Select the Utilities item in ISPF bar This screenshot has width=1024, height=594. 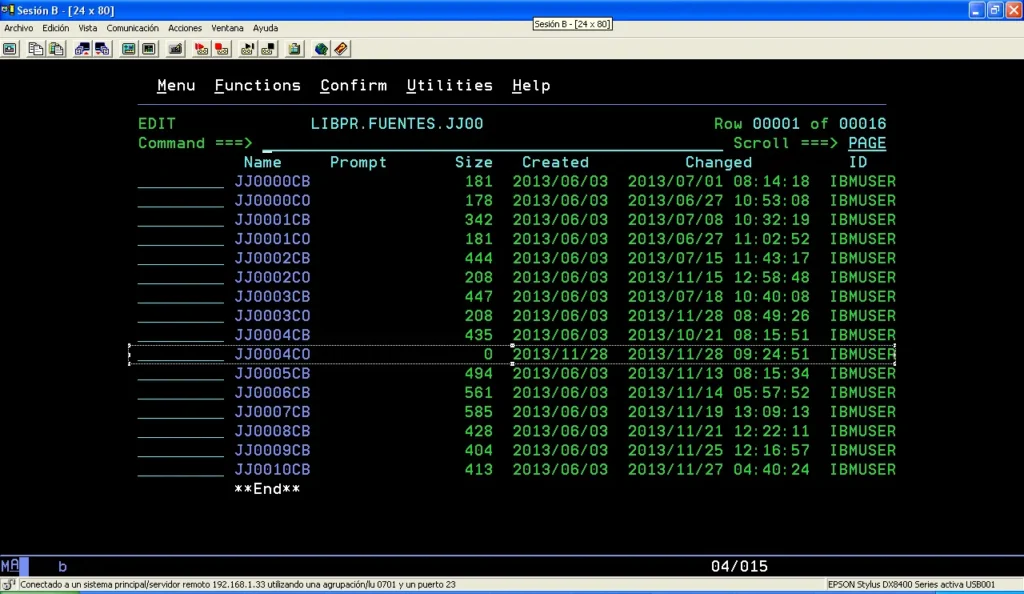(x=449, y=86)
